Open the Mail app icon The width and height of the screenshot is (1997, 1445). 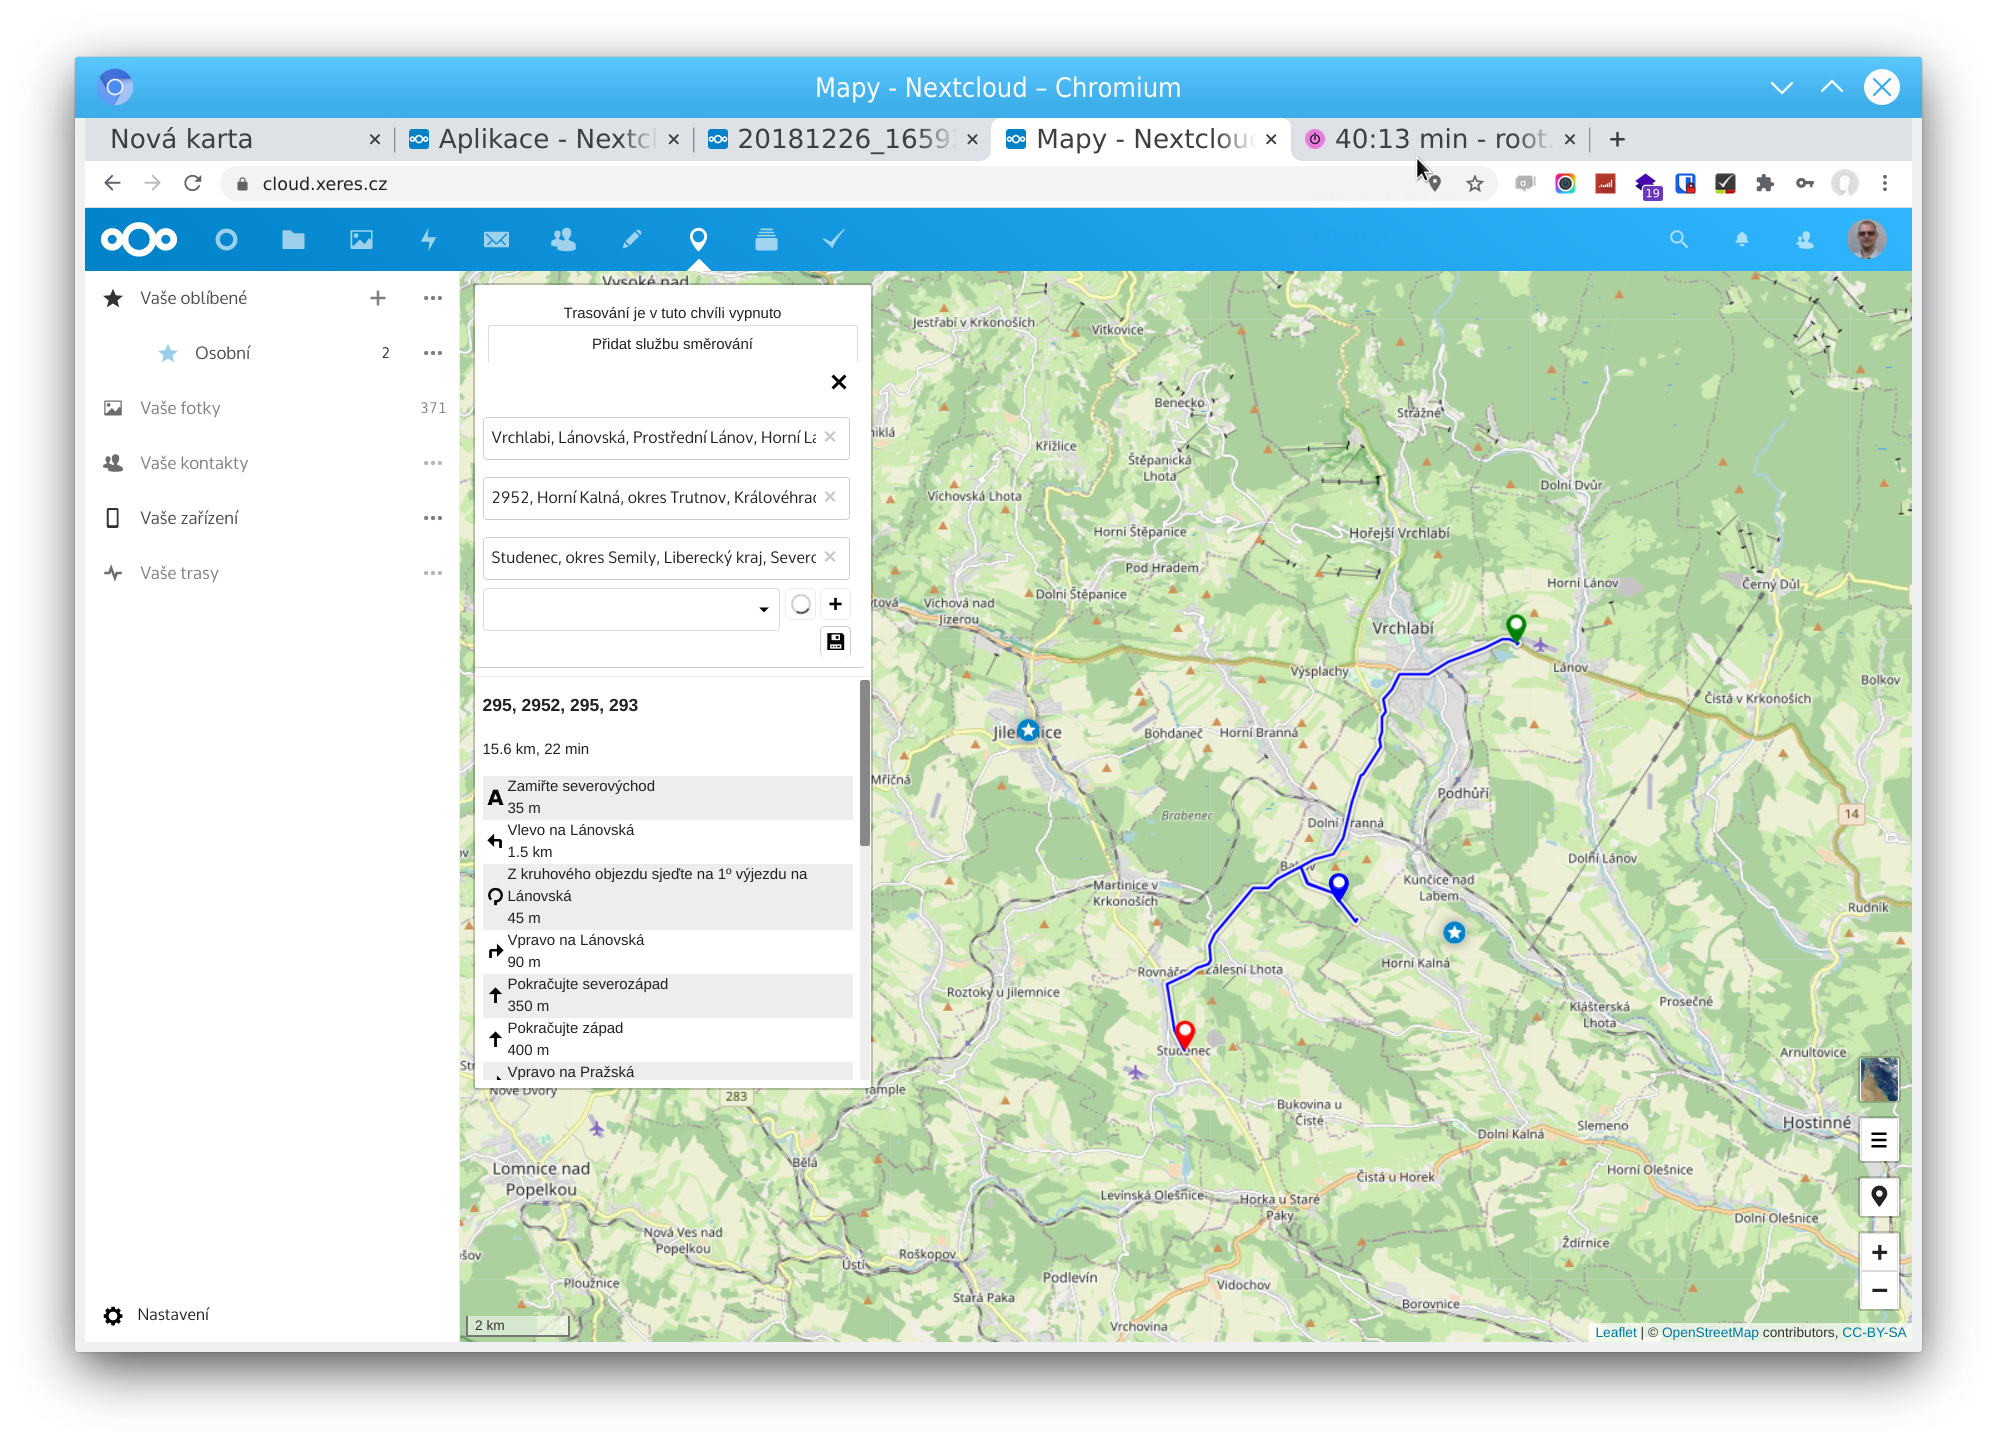[496, 240]
